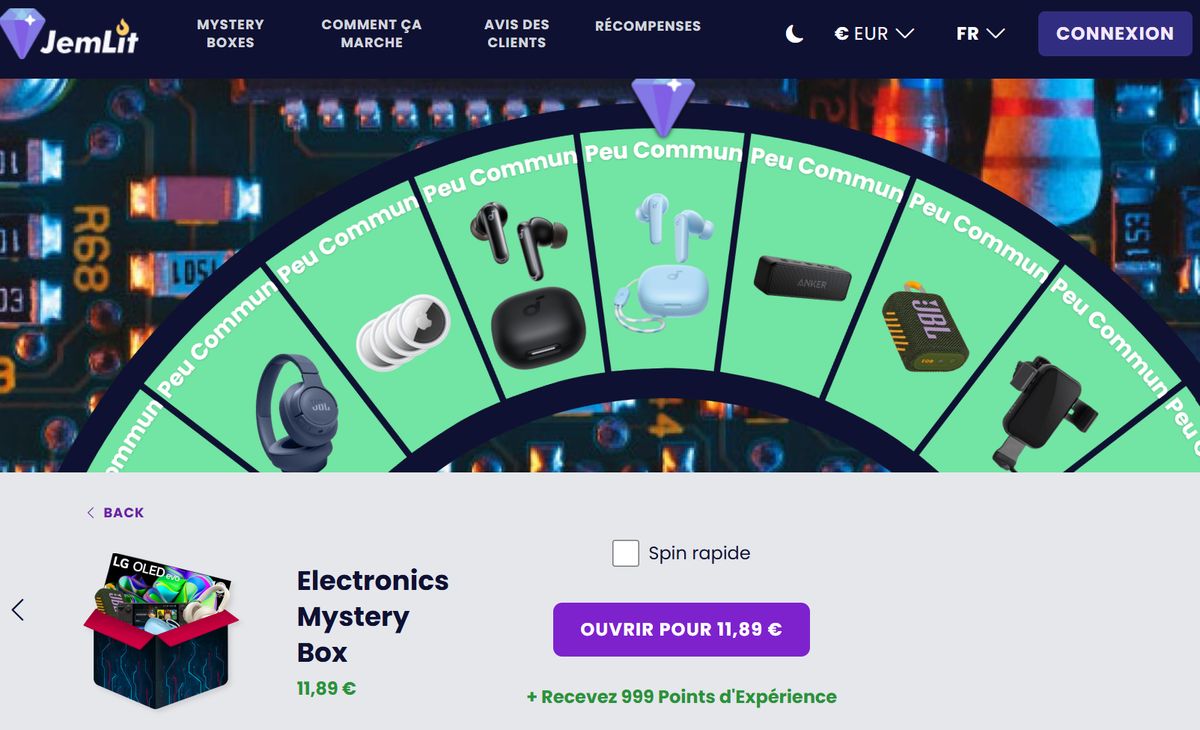Click the BACK link

pyautogui.click(x=115, y=512)
